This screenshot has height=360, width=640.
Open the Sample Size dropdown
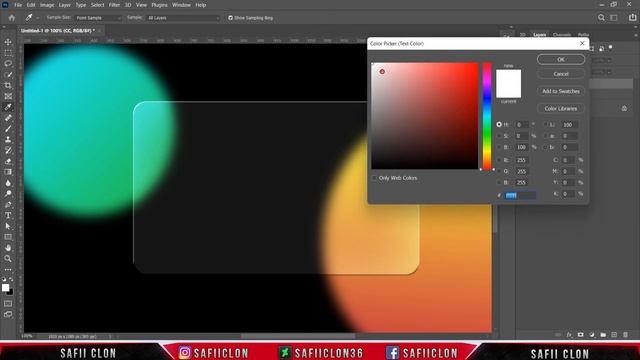(x=98, y=18)
